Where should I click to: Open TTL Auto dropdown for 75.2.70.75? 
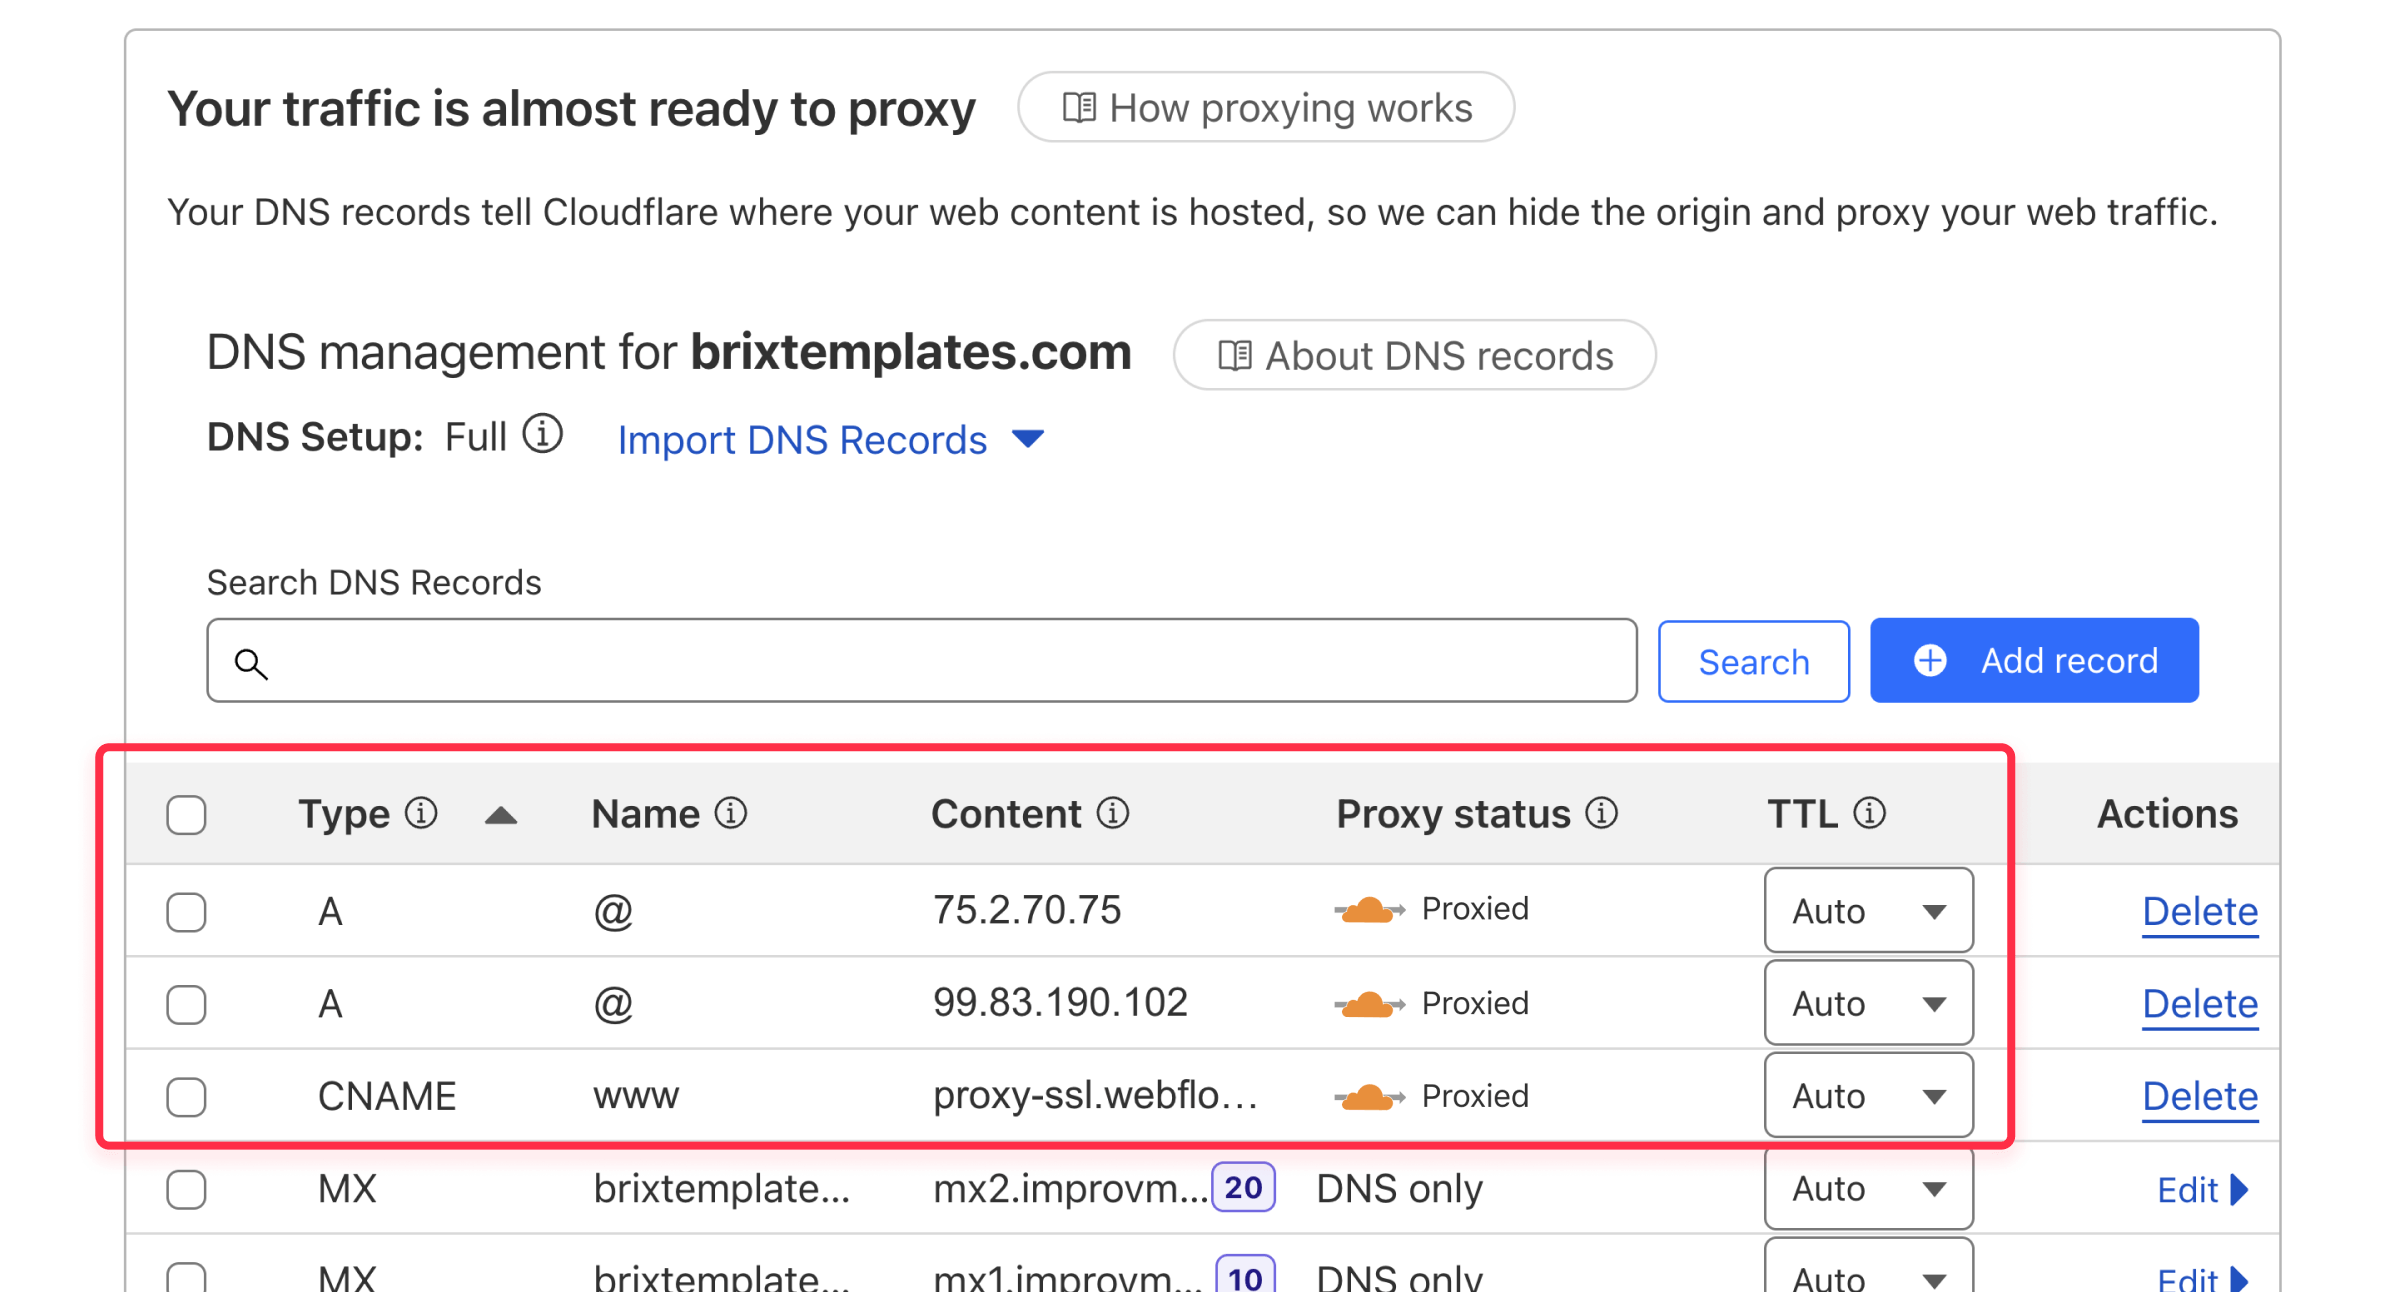click(1868, 910)
